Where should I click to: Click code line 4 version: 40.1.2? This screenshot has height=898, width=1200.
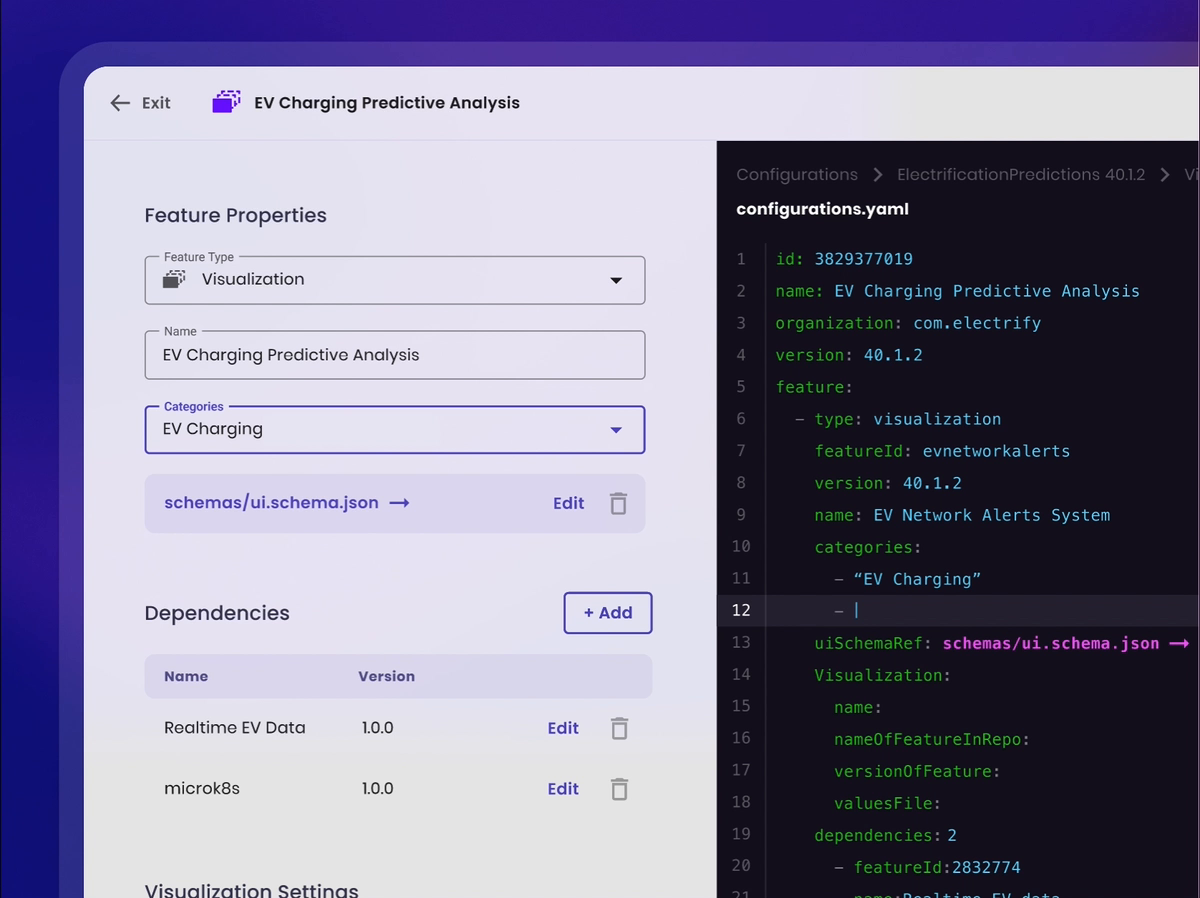click(x=849, y=355)
